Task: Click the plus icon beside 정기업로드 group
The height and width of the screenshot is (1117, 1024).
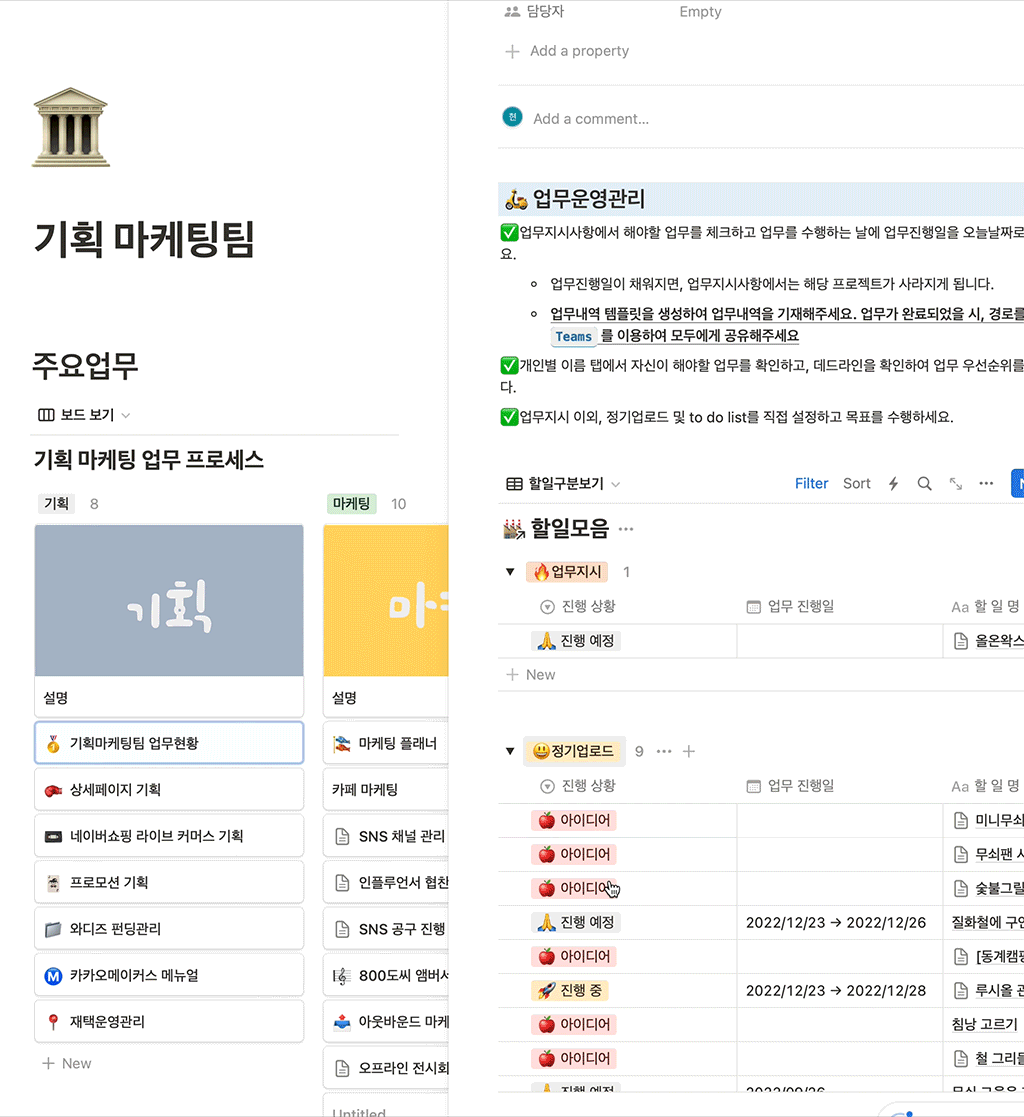Action: pyautogui.click(x=688, y=751)
